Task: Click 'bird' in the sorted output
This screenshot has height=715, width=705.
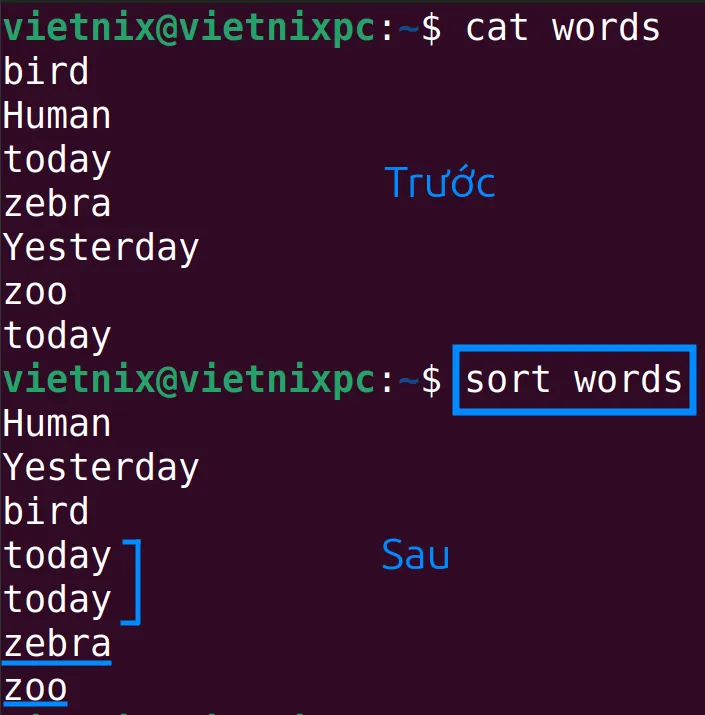Action: pyautogui.click(x=46, y=511)
